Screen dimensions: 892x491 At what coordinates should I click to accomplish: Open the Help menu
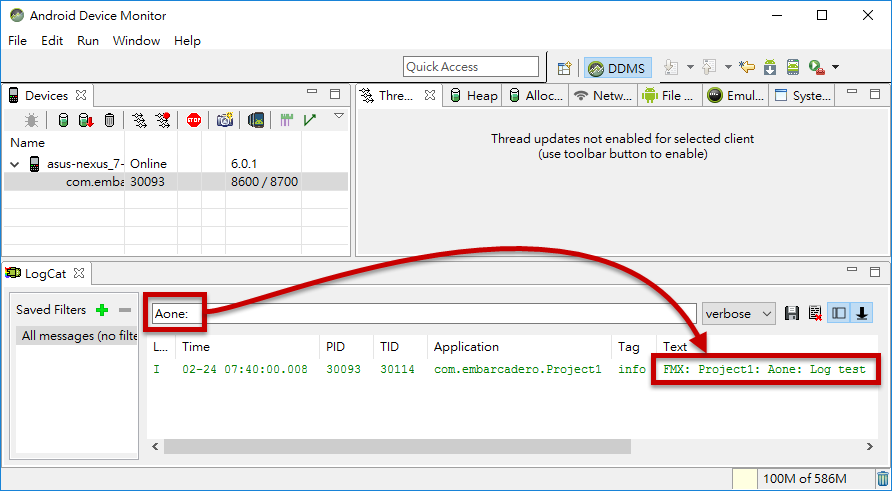[187, 41]
